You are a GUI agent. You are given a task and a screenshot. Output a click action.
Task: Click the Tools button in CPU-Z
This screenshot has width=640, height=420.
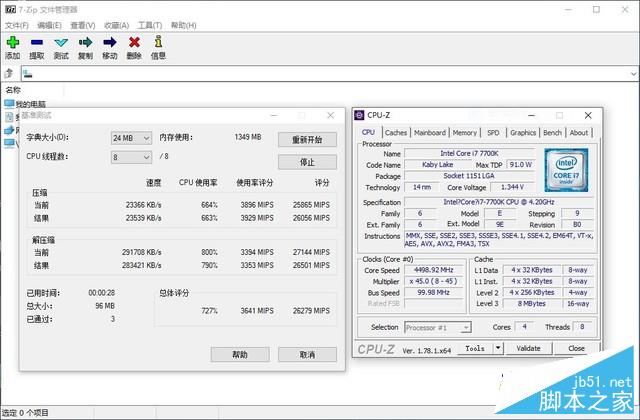point(475,349)
